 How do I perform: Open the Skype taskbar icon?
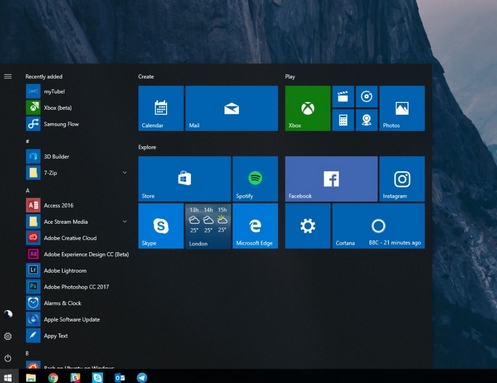pos(97,377)
